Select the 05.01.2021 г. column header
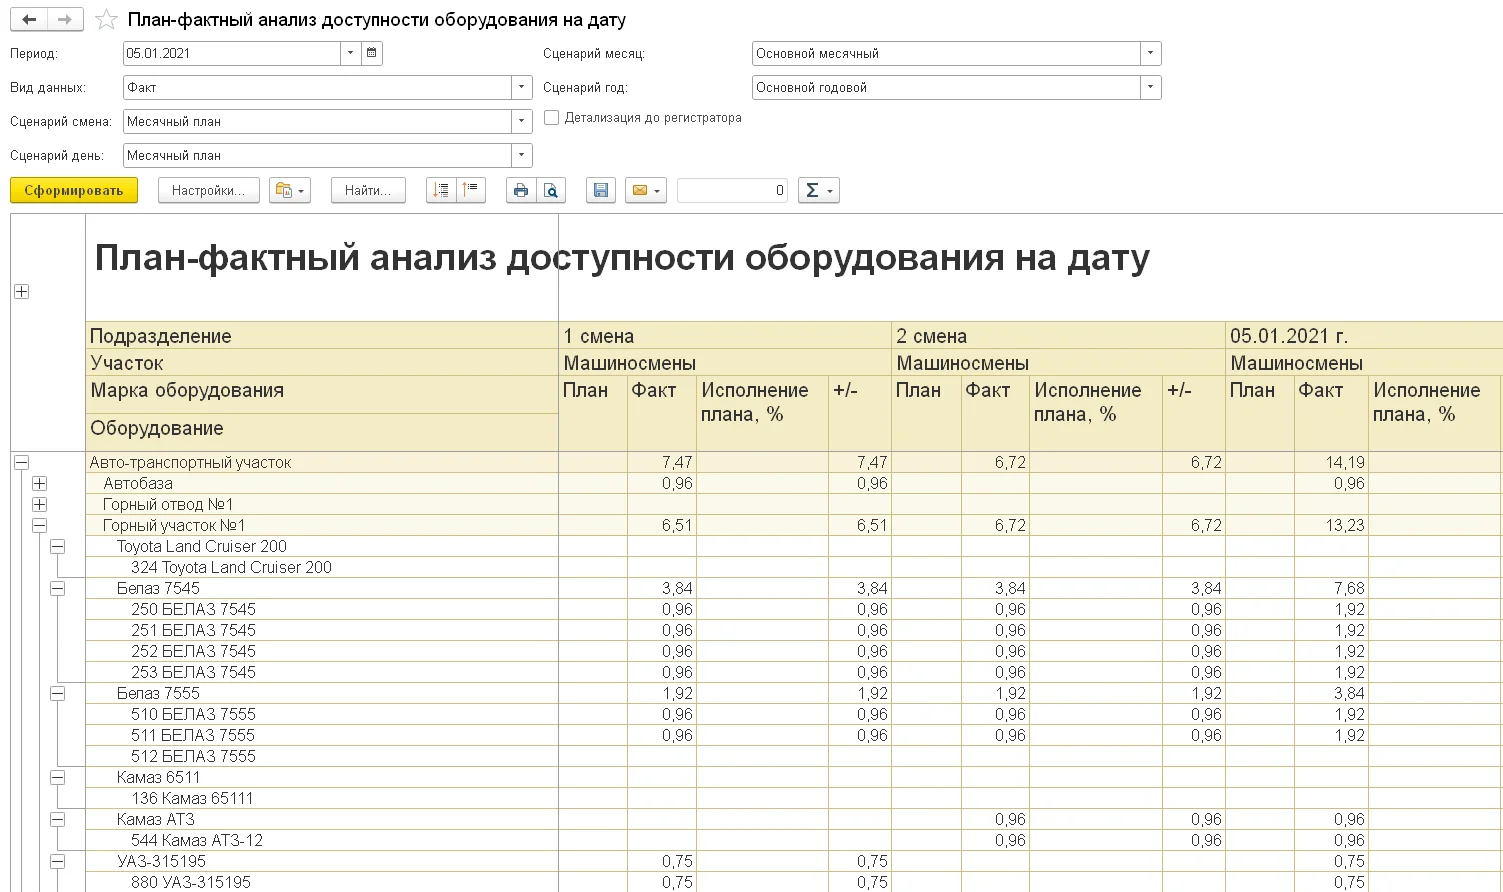The height and width of the screenshot is (892, 1503). (x=1364, y=336)
